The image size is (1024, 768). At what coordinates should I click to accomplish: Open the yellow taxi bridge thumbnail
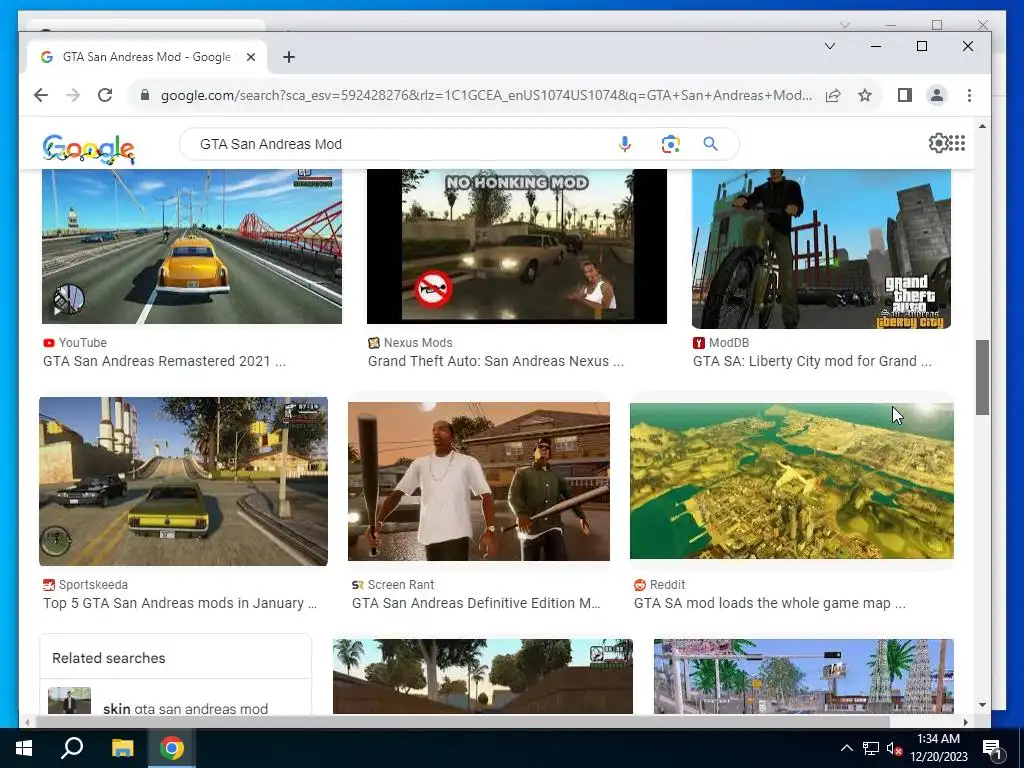click(192, 246)
